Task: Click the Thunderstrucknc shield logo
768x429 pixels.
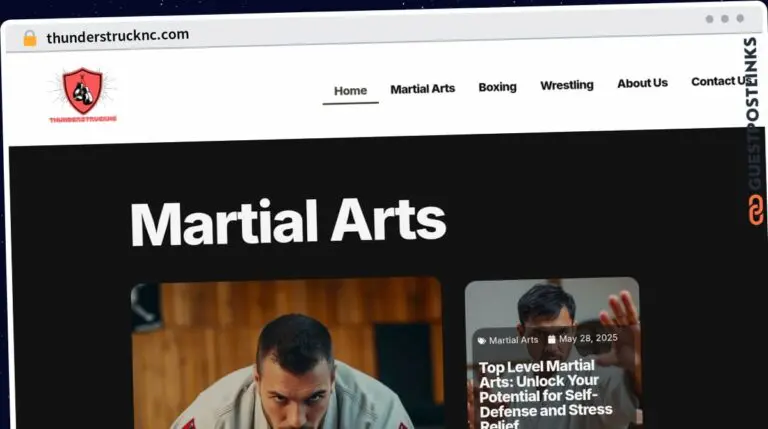Action: pos(83,95)
